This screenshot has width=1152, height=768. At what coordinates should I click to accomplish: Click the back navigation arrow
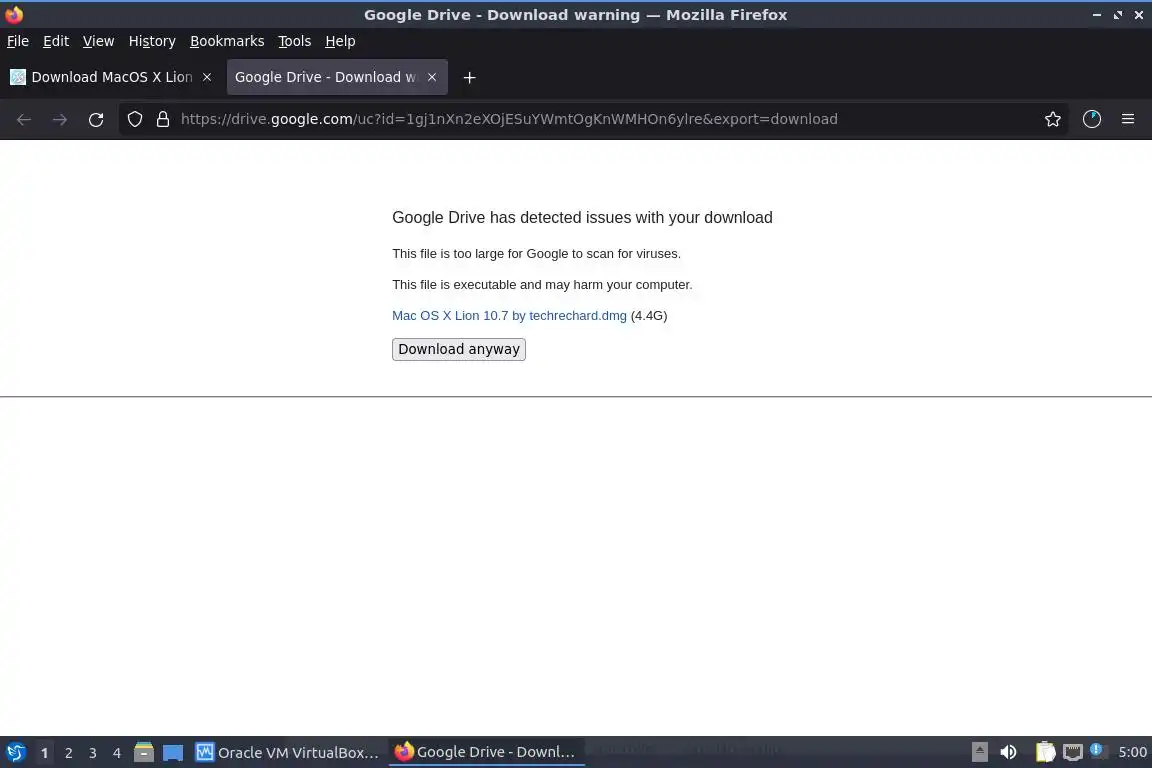[x=24, y=119]
